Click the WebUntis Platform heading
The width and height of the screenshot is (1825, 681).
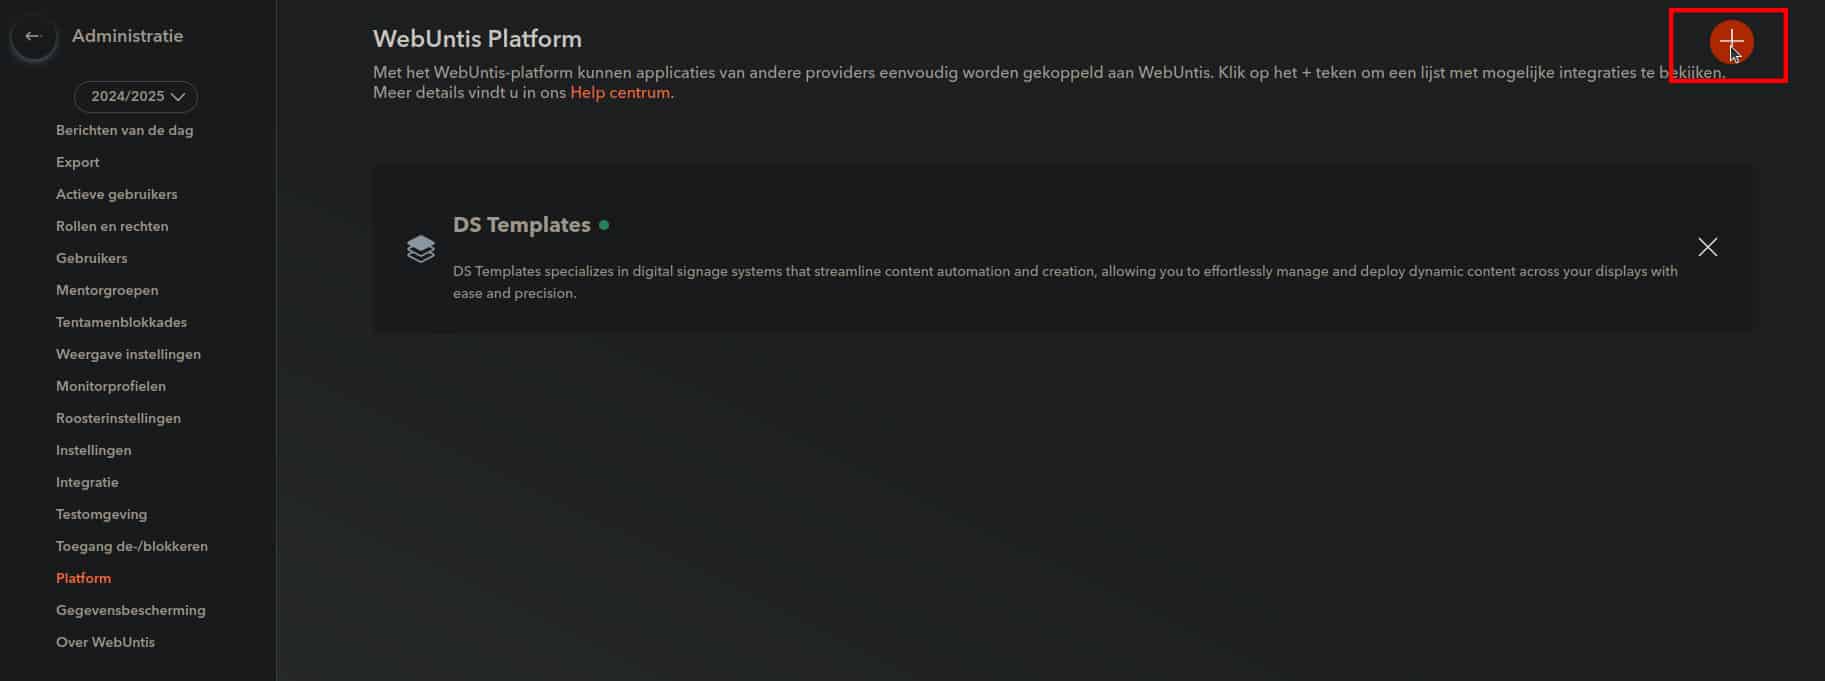[x=477, y=39]
